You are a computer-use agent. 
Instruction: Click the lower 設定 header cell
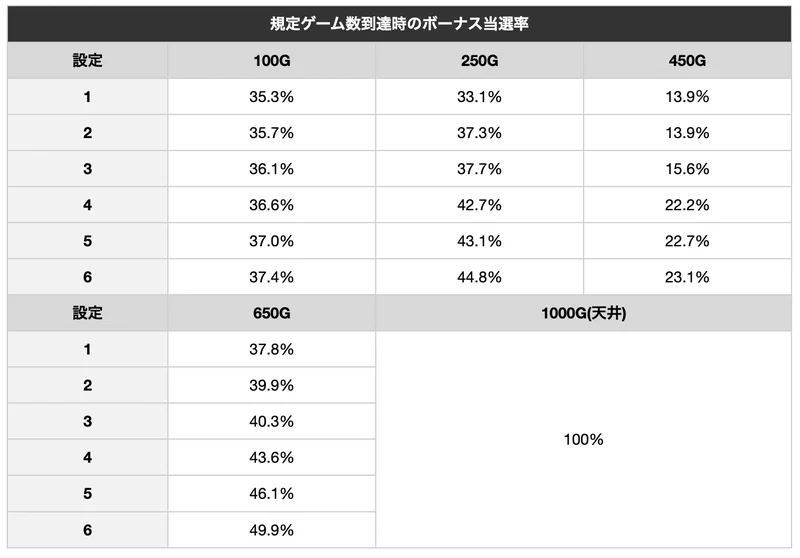[88, 313]
